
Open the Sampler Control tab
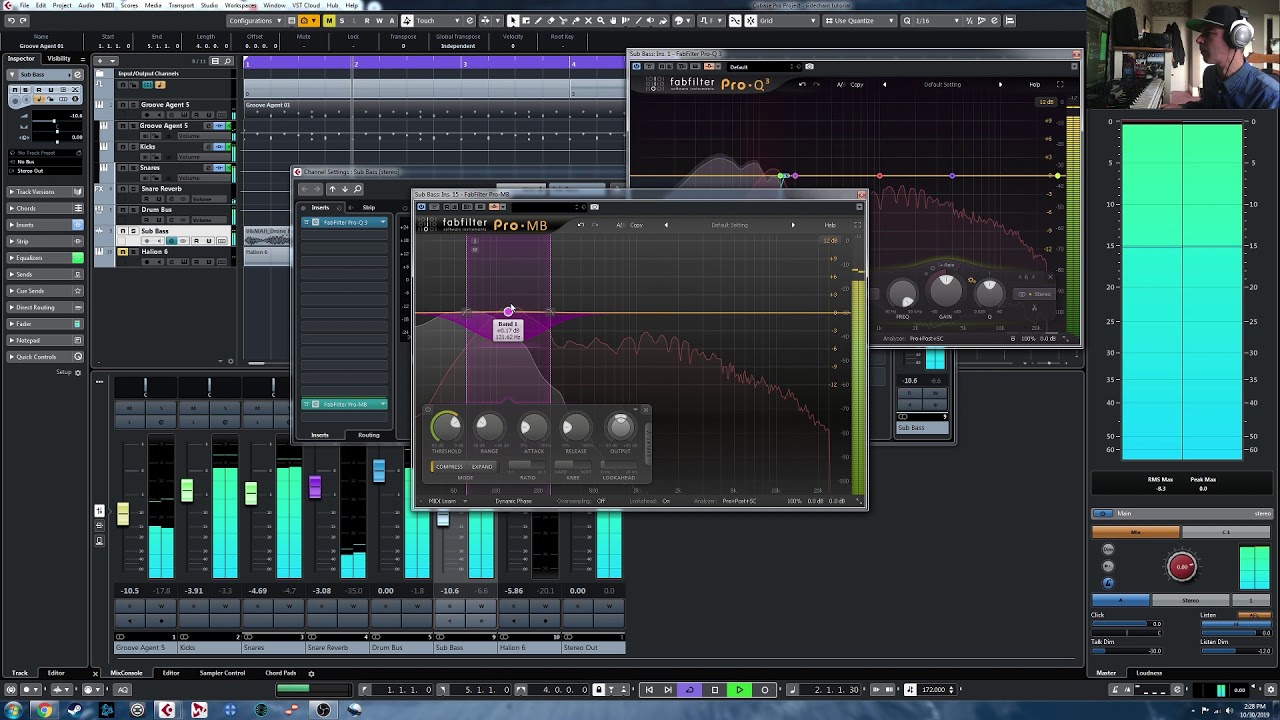220,673
